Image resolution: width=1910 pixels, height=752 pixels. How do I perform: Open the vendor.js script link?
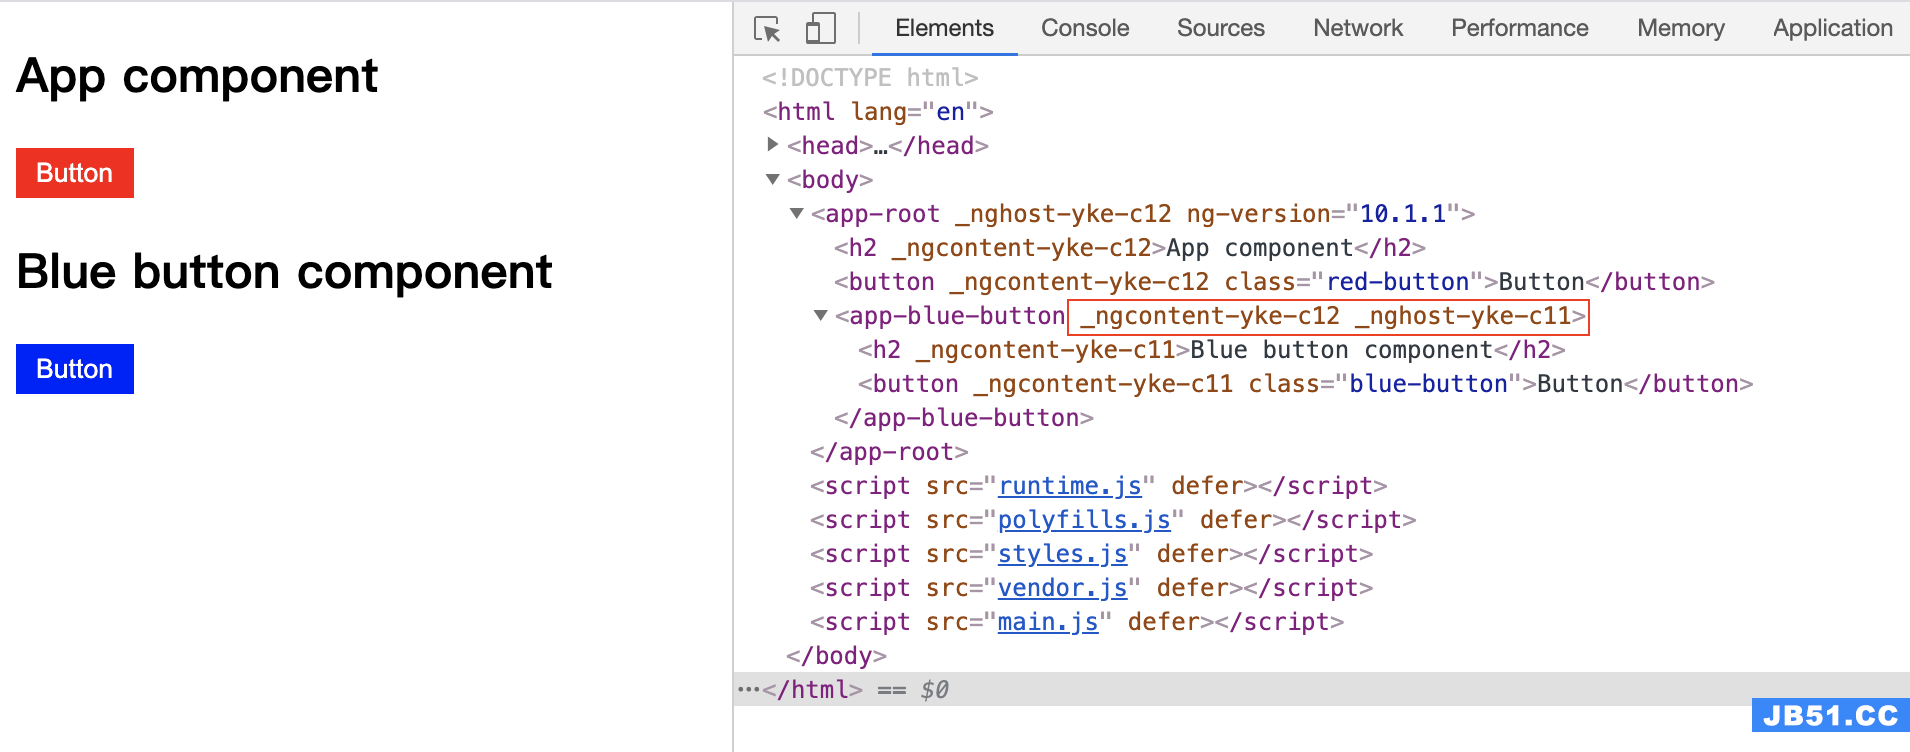[1062, 588]
